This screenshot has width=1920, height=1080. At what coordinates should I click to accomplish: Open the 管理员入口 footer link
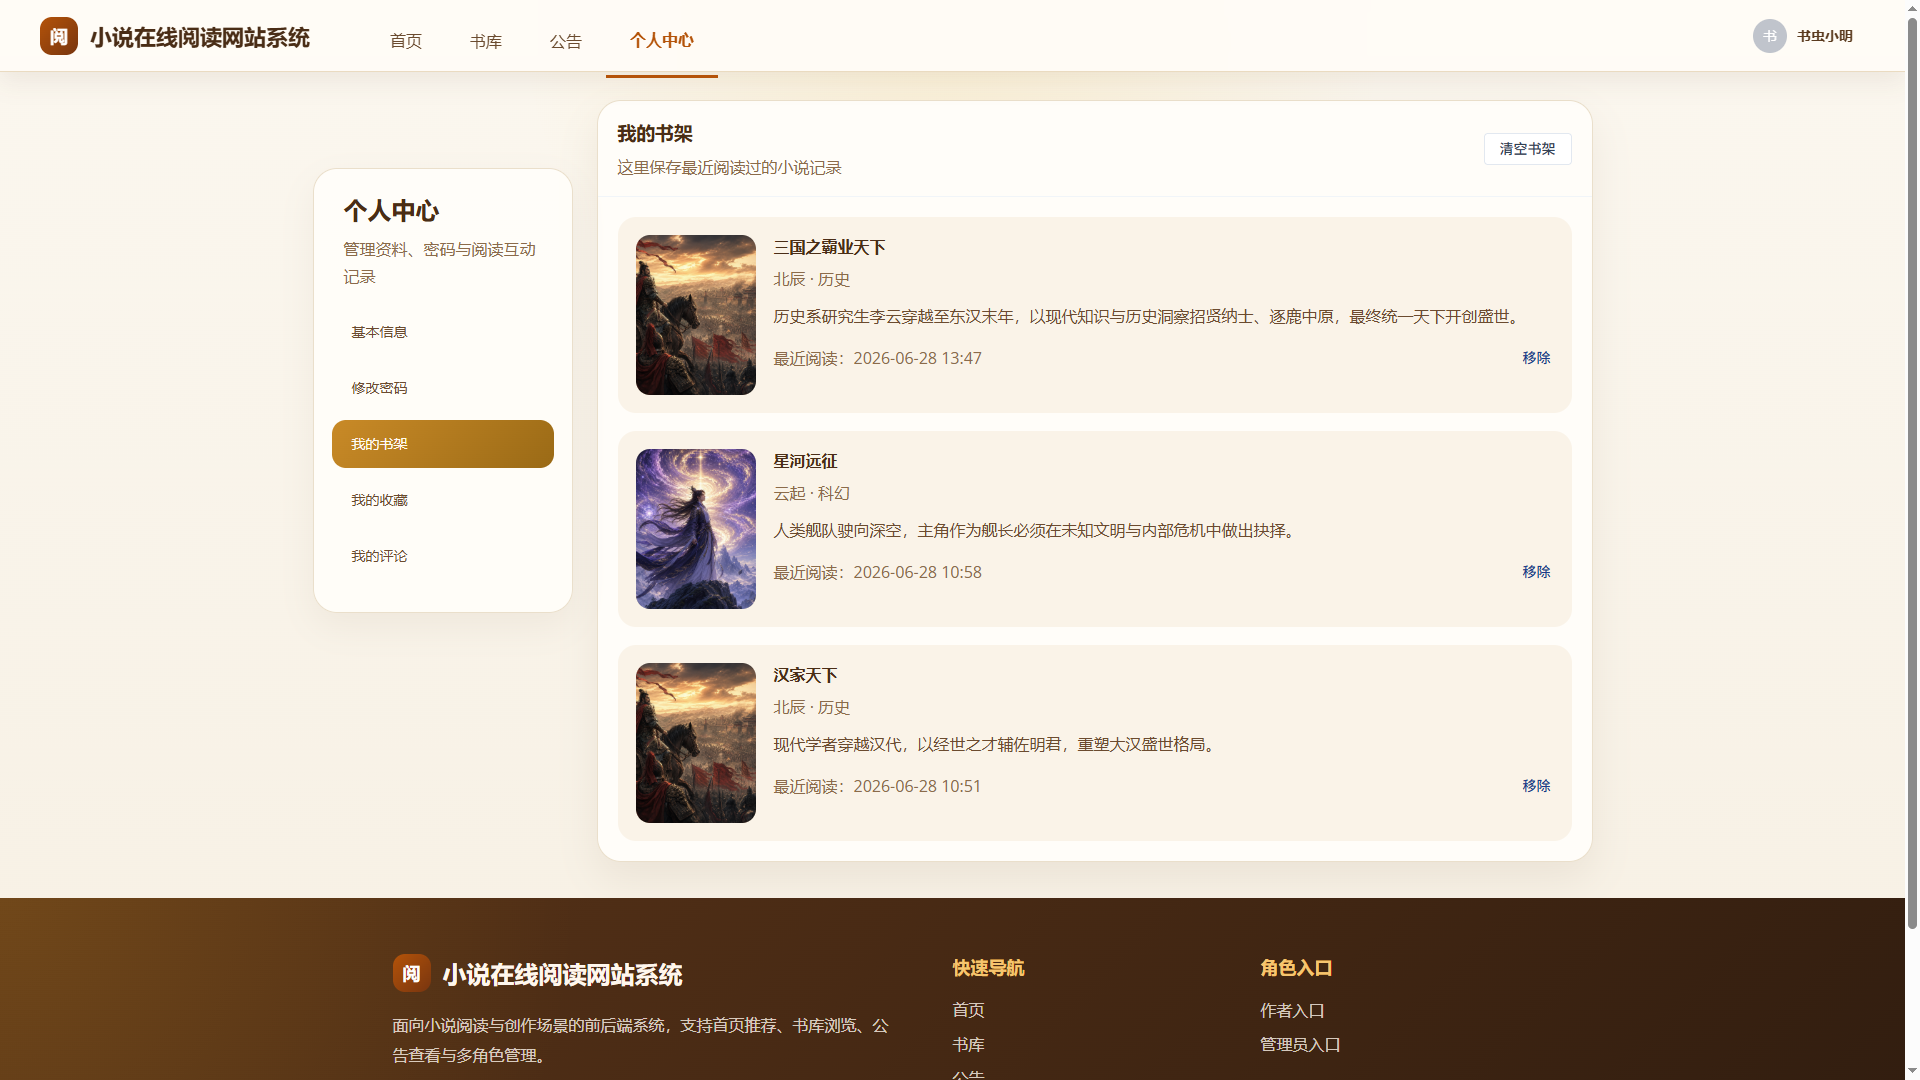[x=1300, y=1044]
